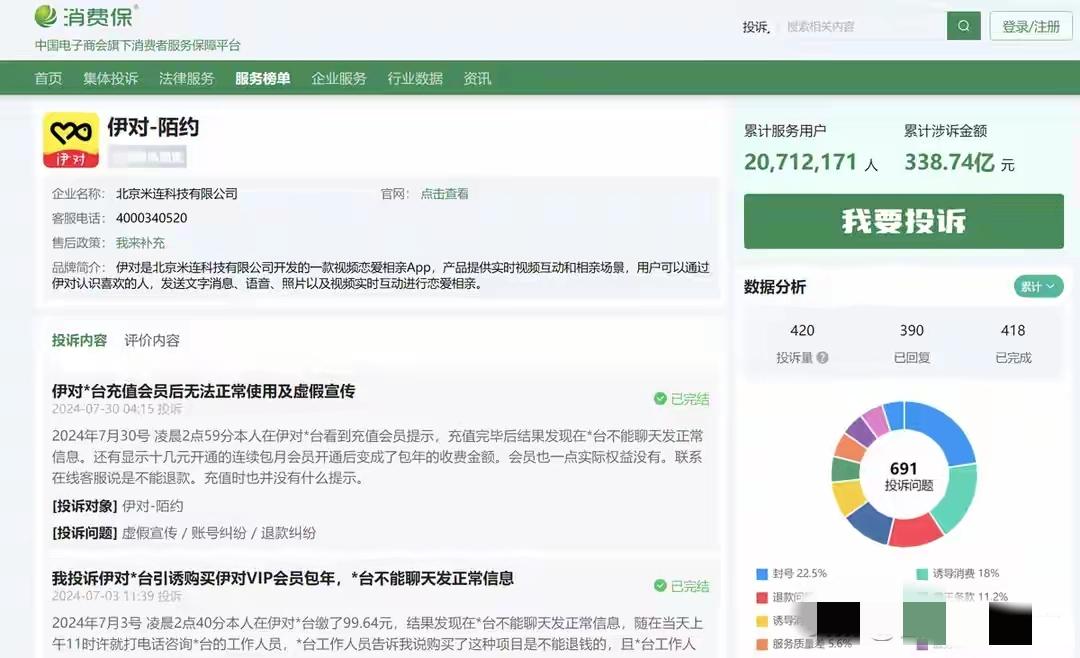Click the 390 已回复 count
Screen dimensions: 1080x658
911,331
